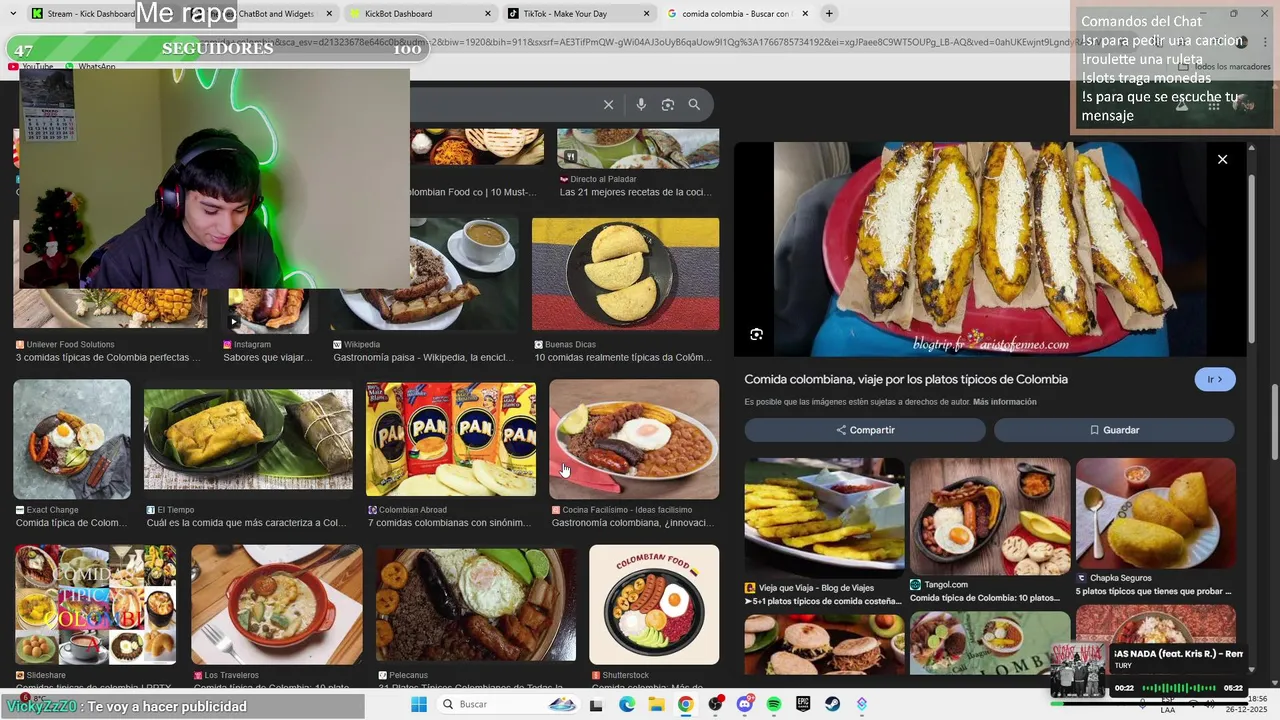Close the image preview panel
The width and height of the screenshot is (1280, 720).
point(1222,159)
